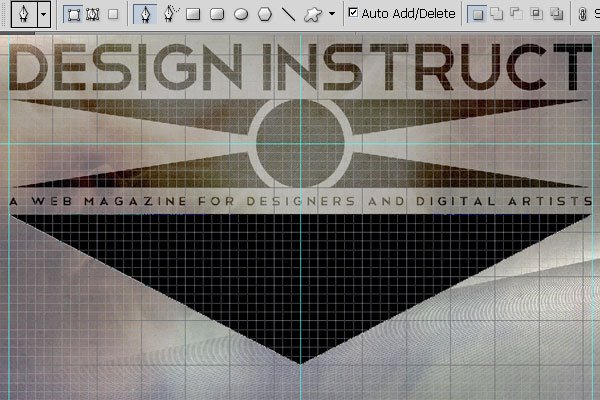The image size is (600, 400).
Task: Select the Shape Layers mode button
Action: point(73,15)
